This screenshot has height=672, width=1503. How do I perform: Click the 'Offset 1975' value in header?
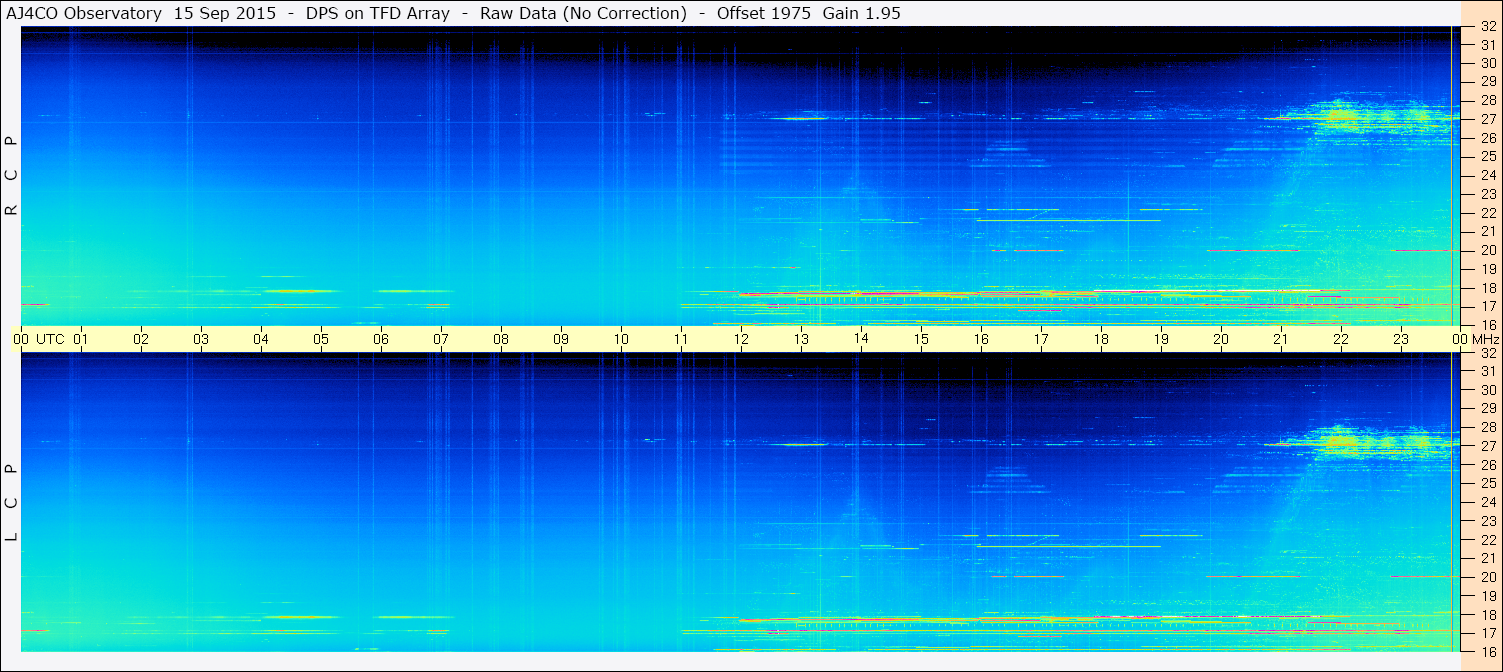point(763,13)
